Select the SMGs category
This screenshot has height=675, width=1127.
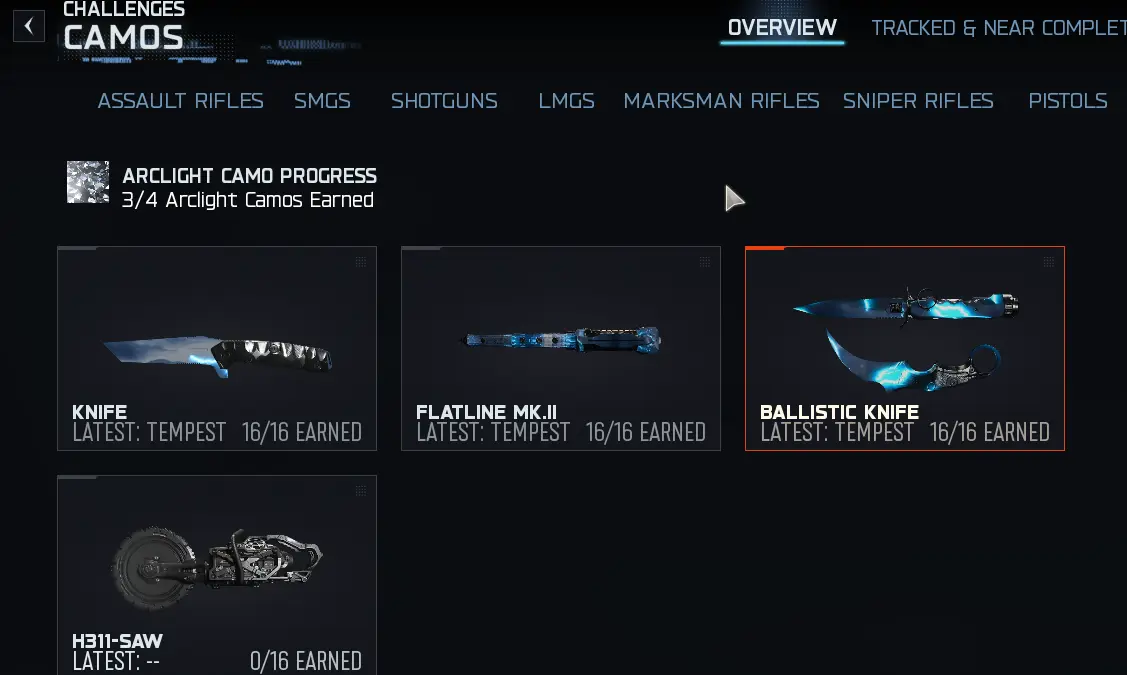pyautogui.click(x=322, y=101)
